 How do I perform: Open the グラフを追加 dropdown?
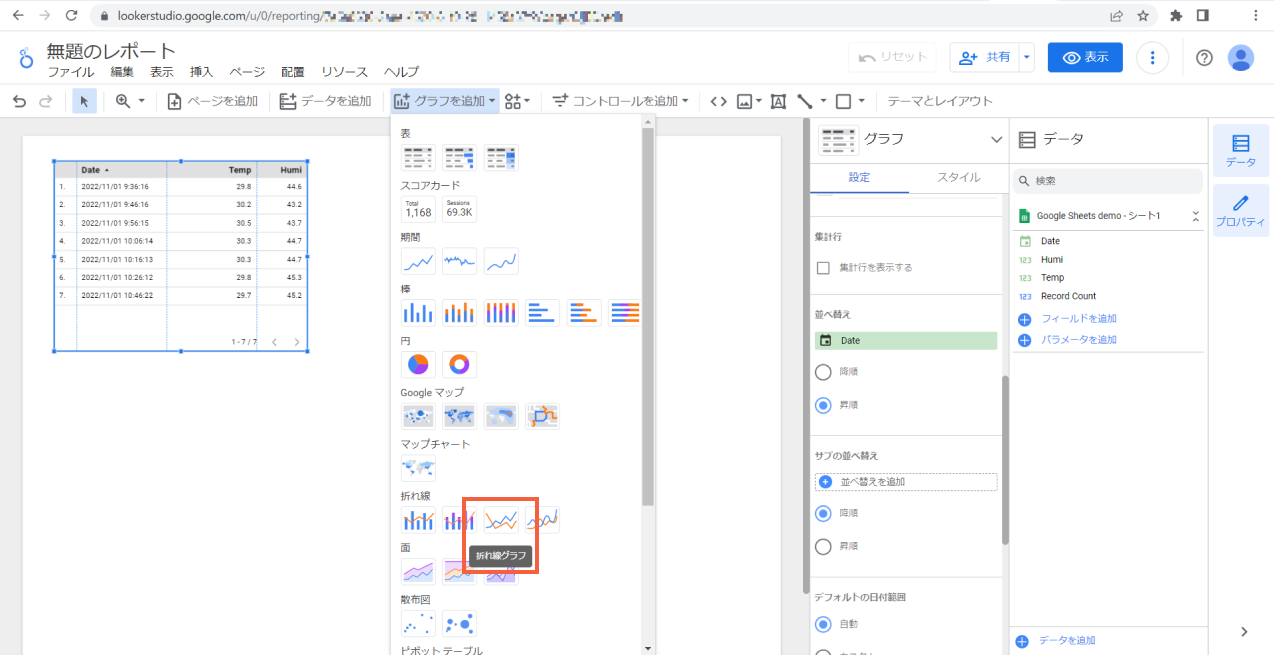[444, 100]
